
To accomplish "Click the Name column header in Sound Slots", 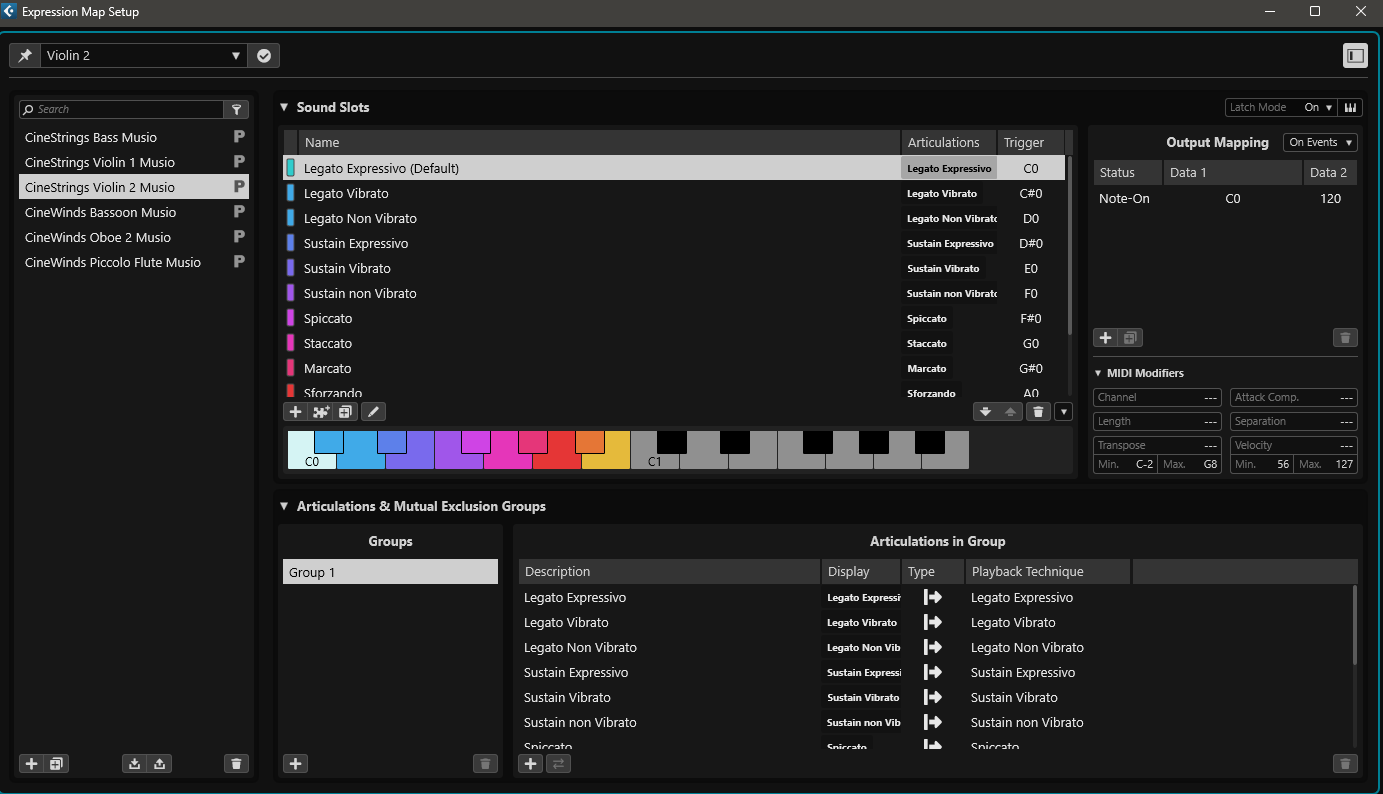I will [599, 143].
